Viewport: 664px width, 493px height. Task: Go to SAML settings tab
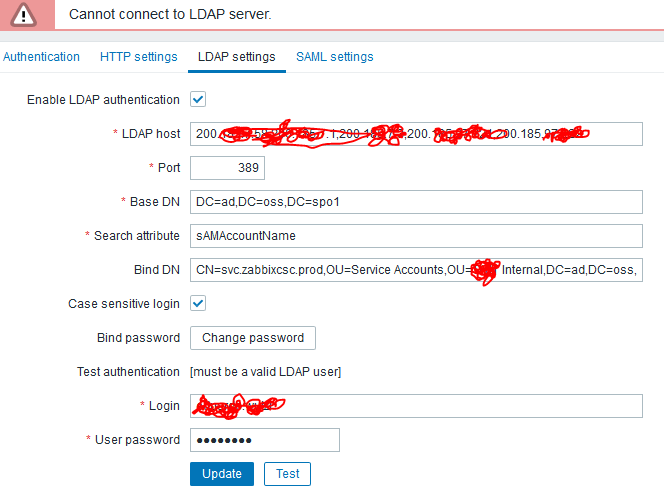(334, 57)
